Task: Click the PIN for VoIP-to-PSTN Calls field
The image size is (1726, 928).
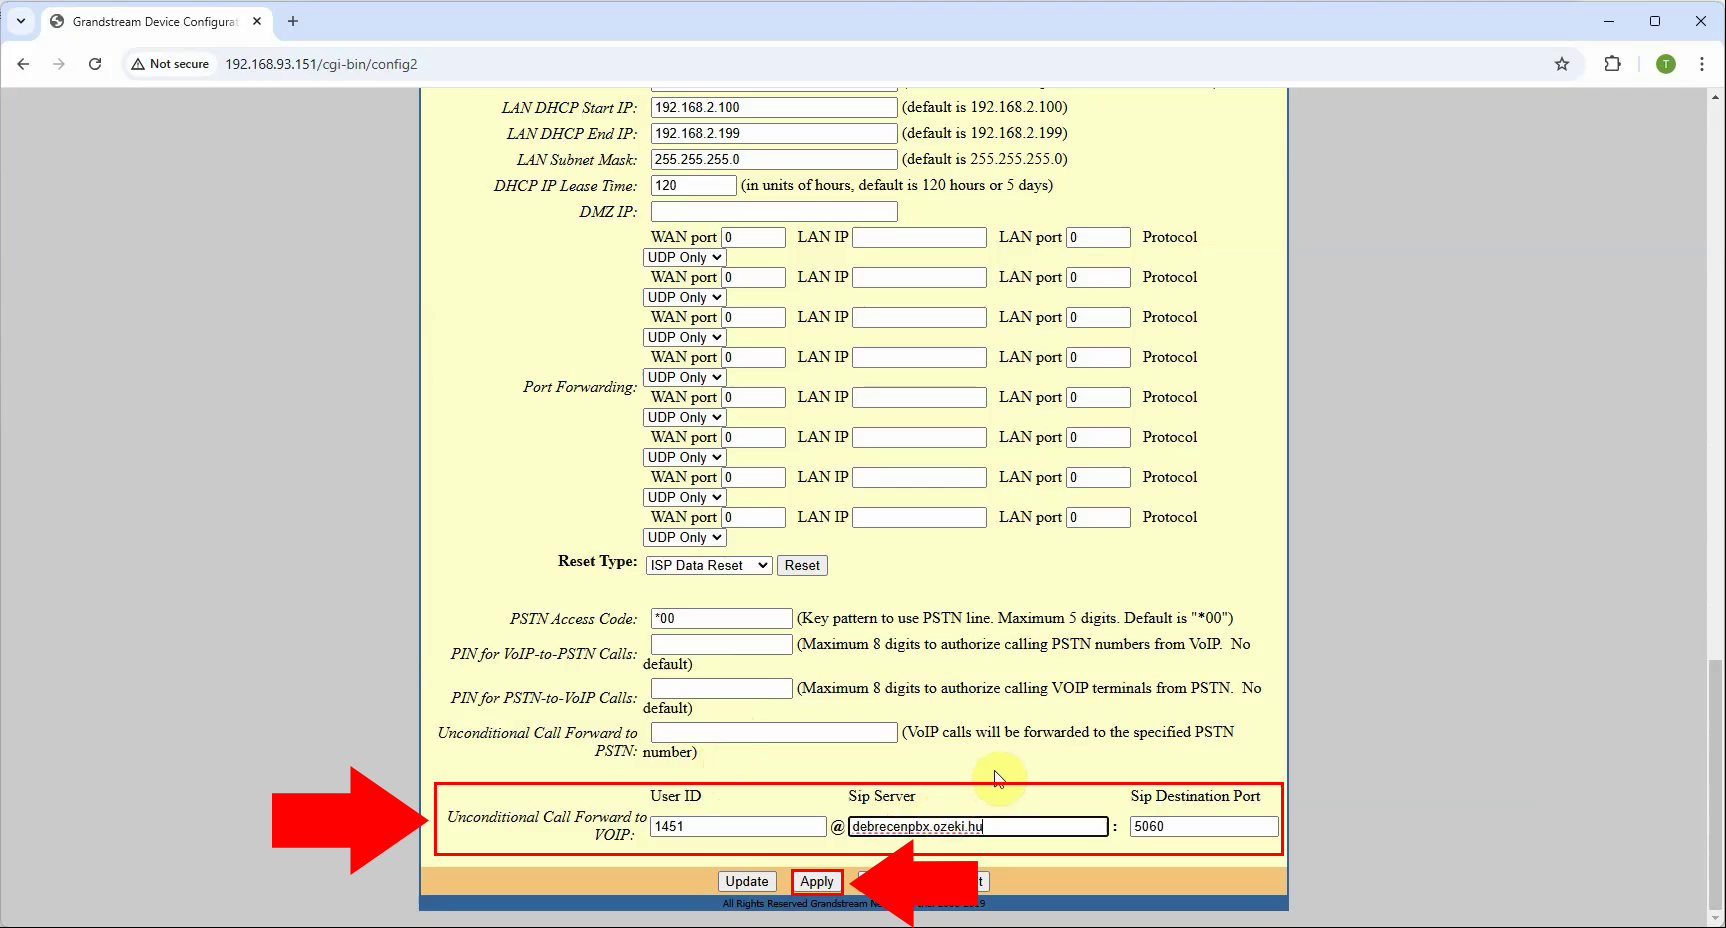Action: point(722,644)
